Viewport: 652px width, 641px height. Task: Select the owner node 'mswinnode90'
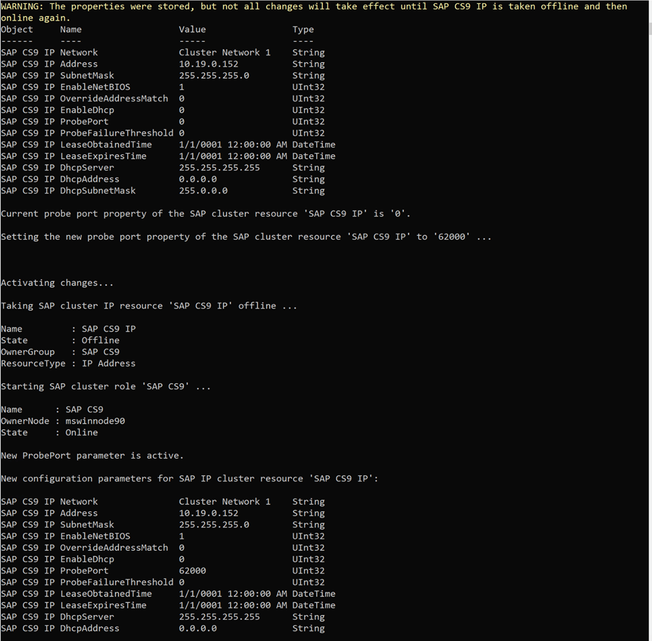(95, 421)
